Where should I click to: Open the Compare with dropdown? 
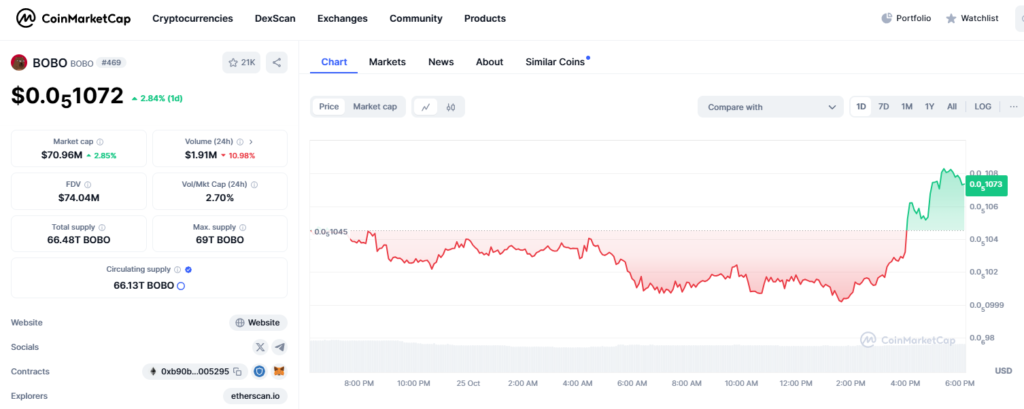point(770,107)
